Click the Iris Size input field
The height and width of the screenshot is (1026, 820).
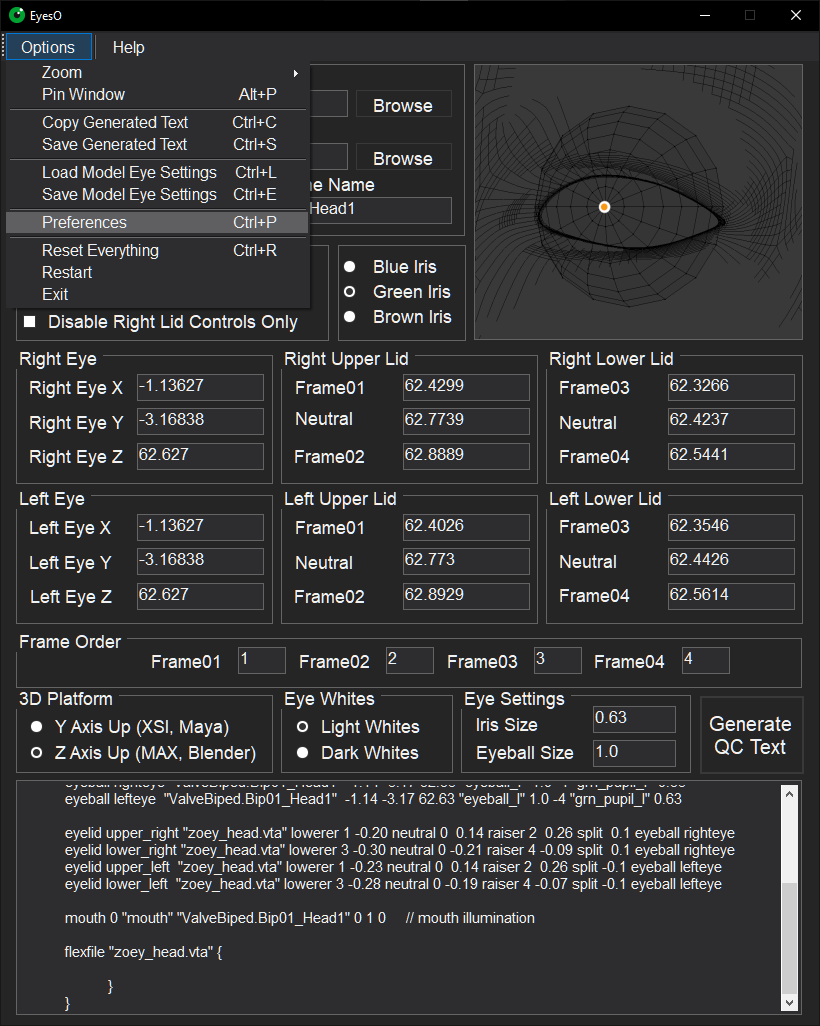coord(634,719)
